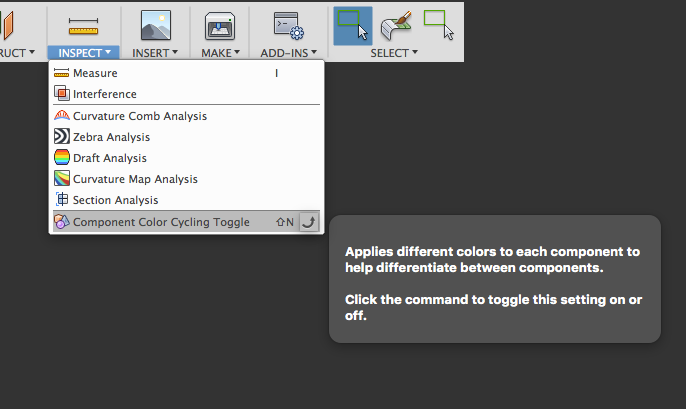686x409 pixels.
Task: Select the green rectangle selection tool icon
Action: [438, 25]
